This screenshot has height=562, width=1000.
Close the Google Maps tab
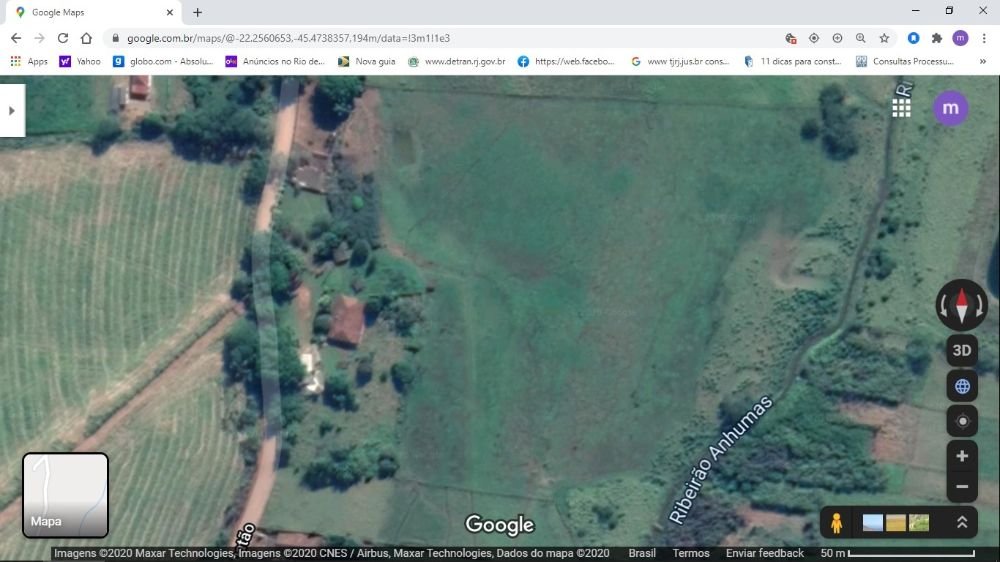tap(170, 12)
